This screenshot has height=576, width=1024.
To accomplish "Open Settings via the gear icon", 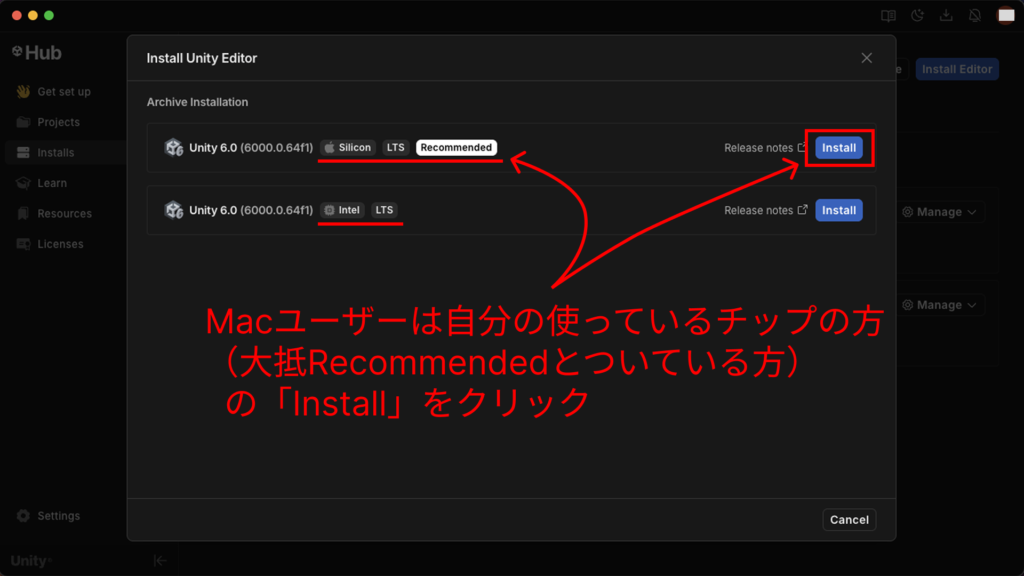I will pyautogui.click(x=24, y=516).
